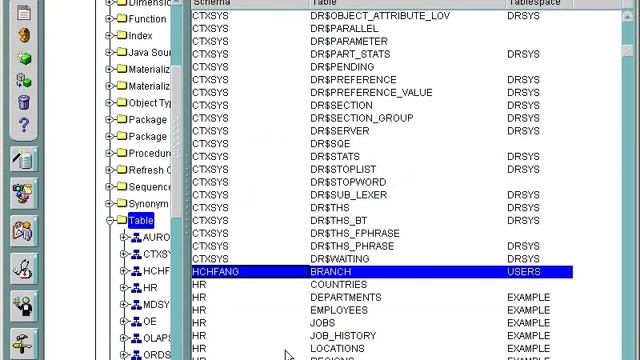The width and height of the screenshot is (640, 360).
Task: Select the DR$PARAMETER table row
Action: click(382, 41)
